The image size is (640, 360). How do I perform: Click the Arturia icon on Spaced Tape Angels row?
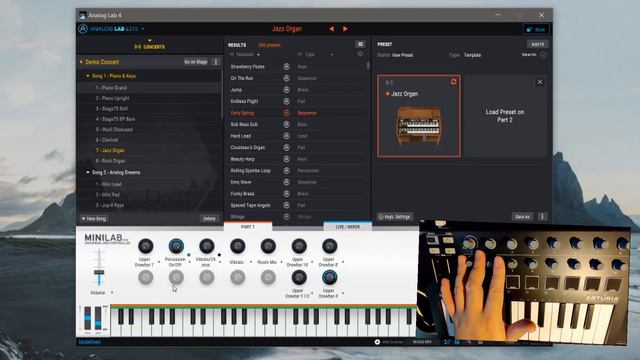point(287,205)
